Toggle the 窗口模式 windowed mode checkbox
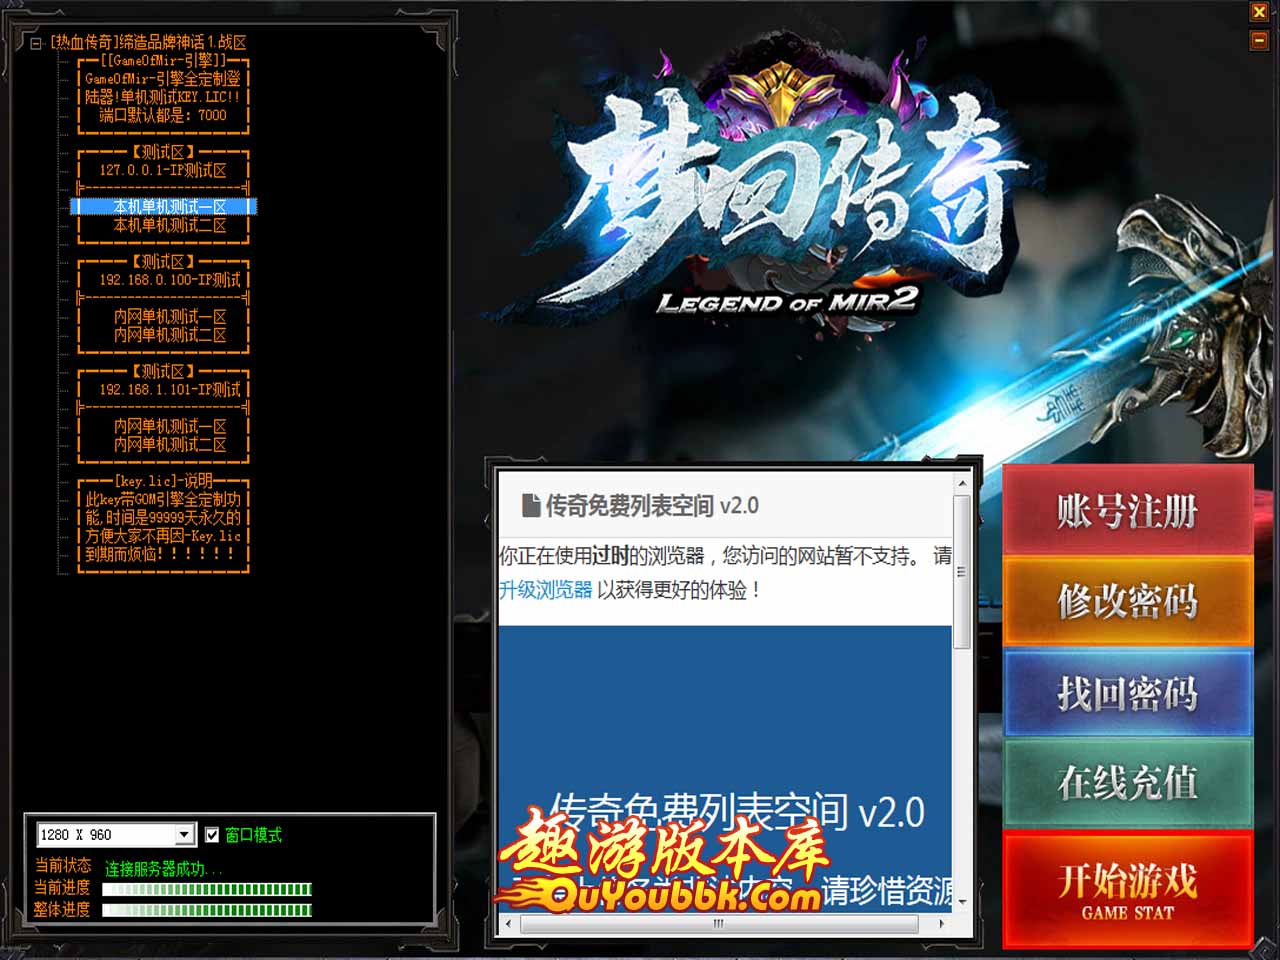Screen dimensions: 1280x960 [212, 834]
